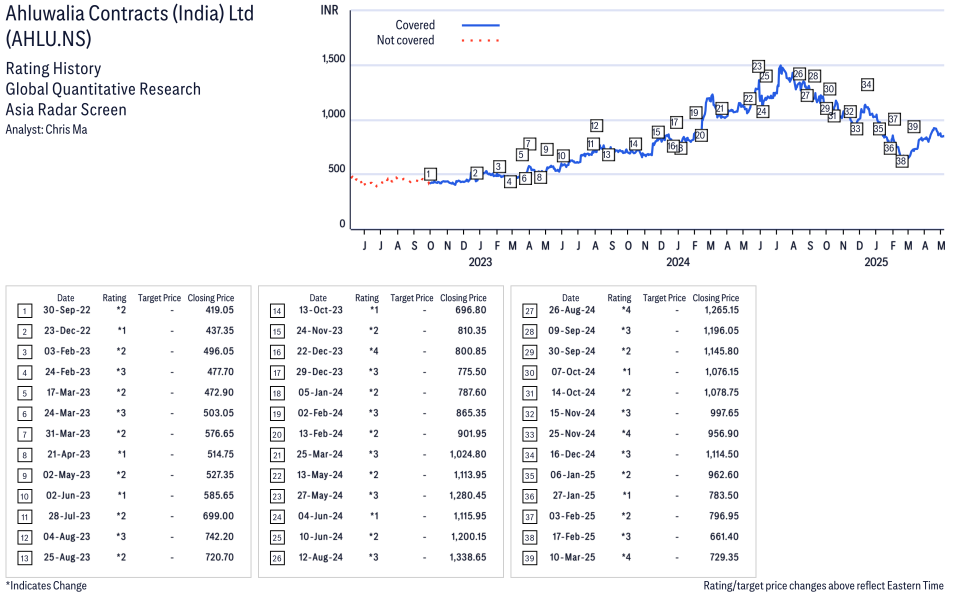Screen dimensions: 955x593
Task: Click the '1,000' y-axis label
Action: coord(333,114)
